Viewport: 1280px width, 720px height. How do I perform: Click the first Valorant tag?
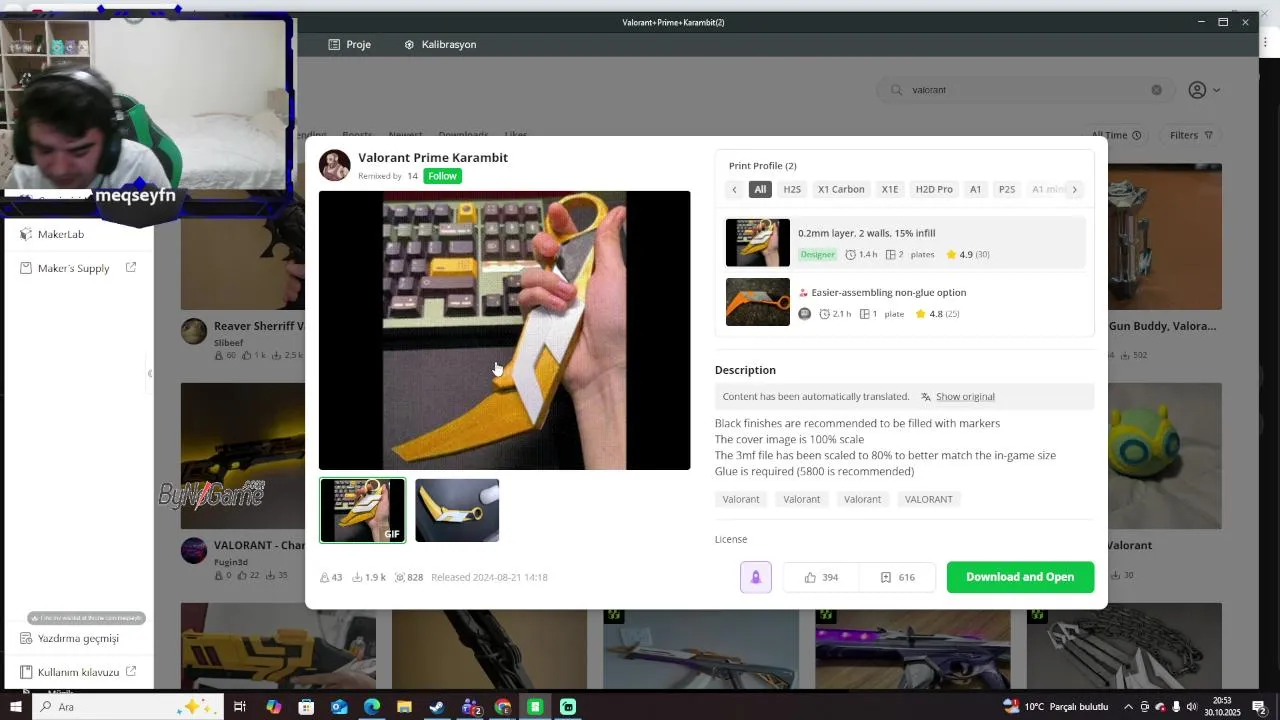click(x=741, y=499)
